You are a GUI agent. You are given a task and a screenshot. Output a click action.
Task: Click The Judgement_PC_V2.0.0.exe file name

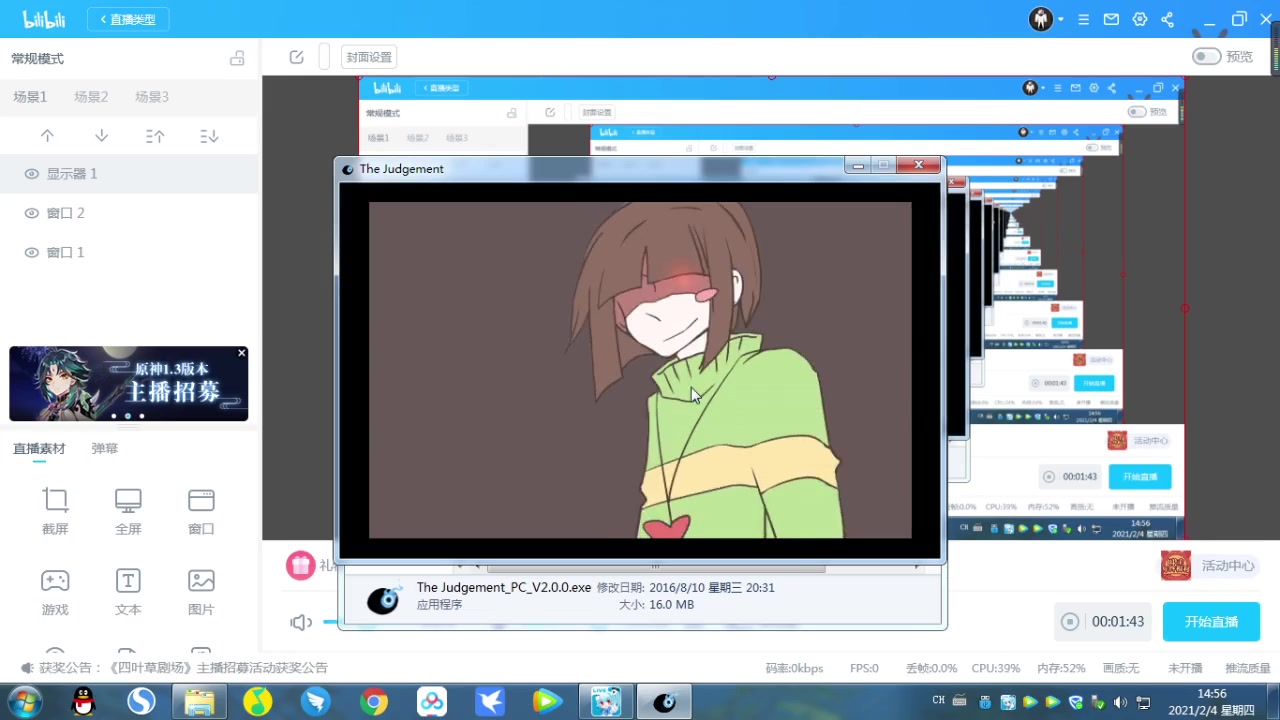coord(504,587)
